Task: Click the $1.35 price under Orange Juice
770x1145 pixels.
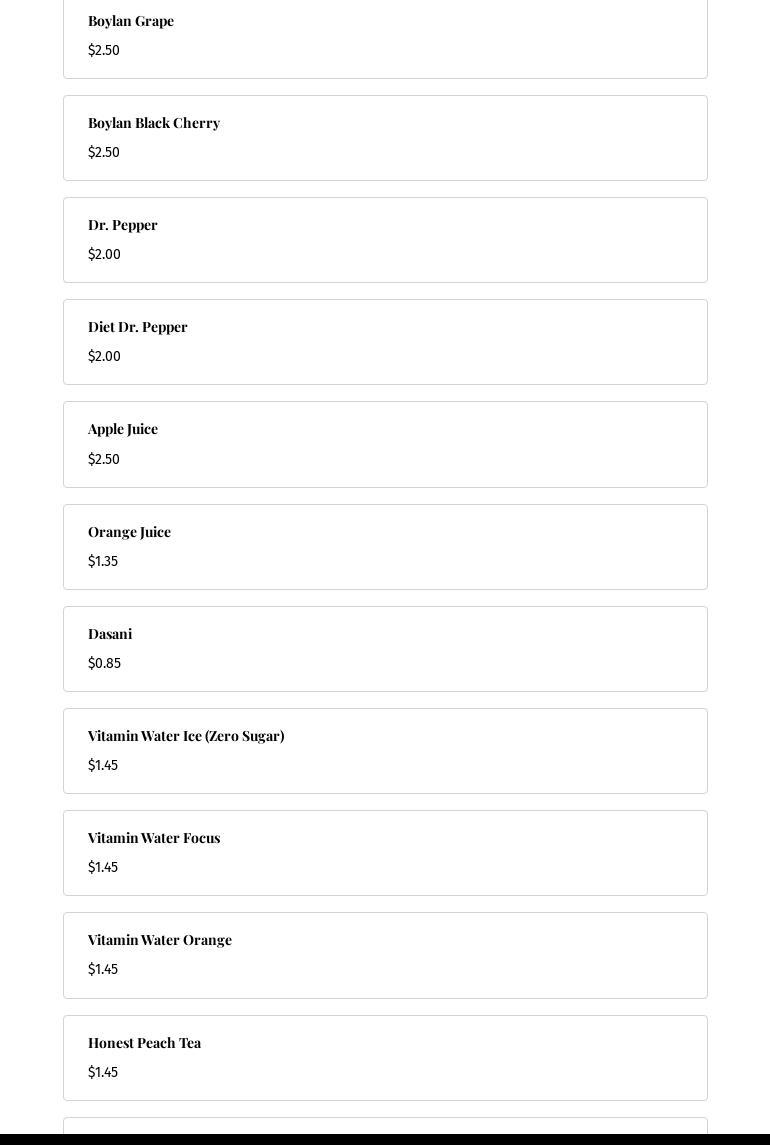Action: pos(103,562)
